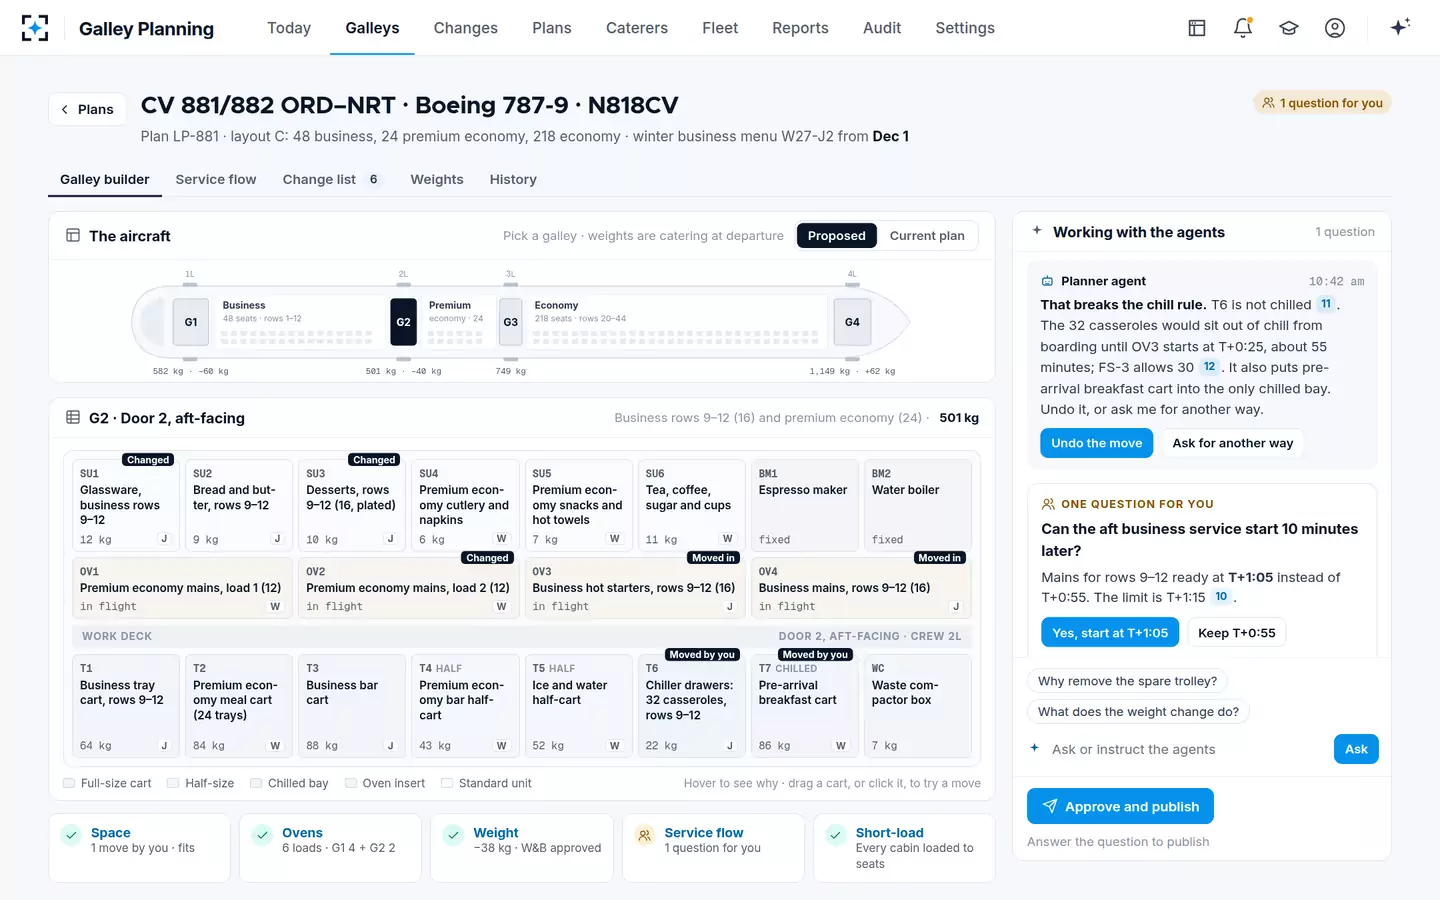Open the Weights tab
This screenshot has height=900, width=1440.
click(437, 180)
